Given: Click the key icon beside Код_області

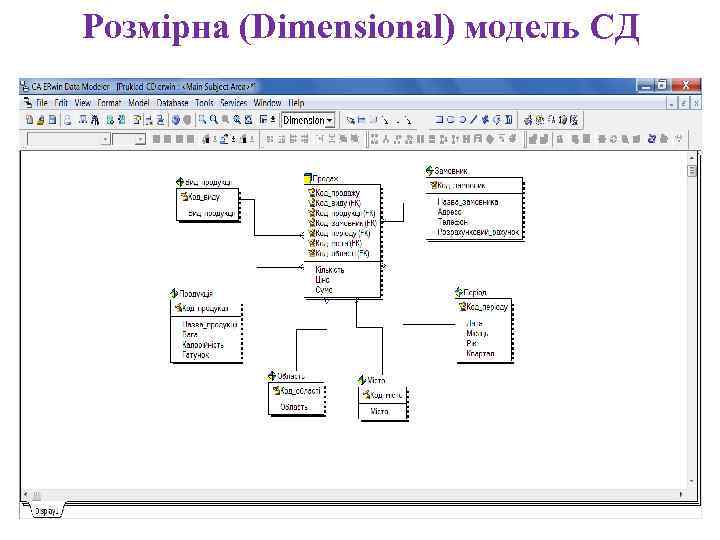Looking at the screenshot, I should (276, 391).
